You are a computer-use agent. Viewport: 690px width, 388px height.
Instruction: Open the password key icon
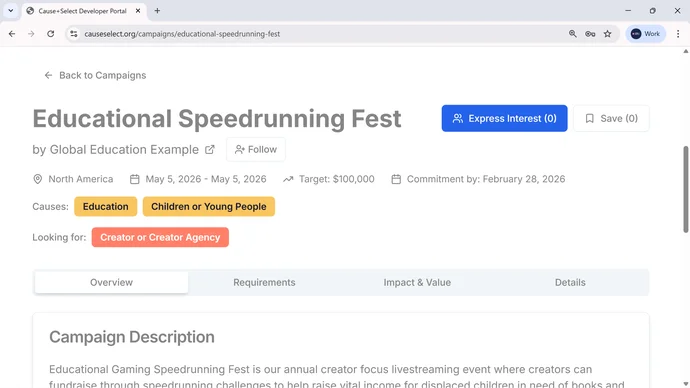click(590, 34)
